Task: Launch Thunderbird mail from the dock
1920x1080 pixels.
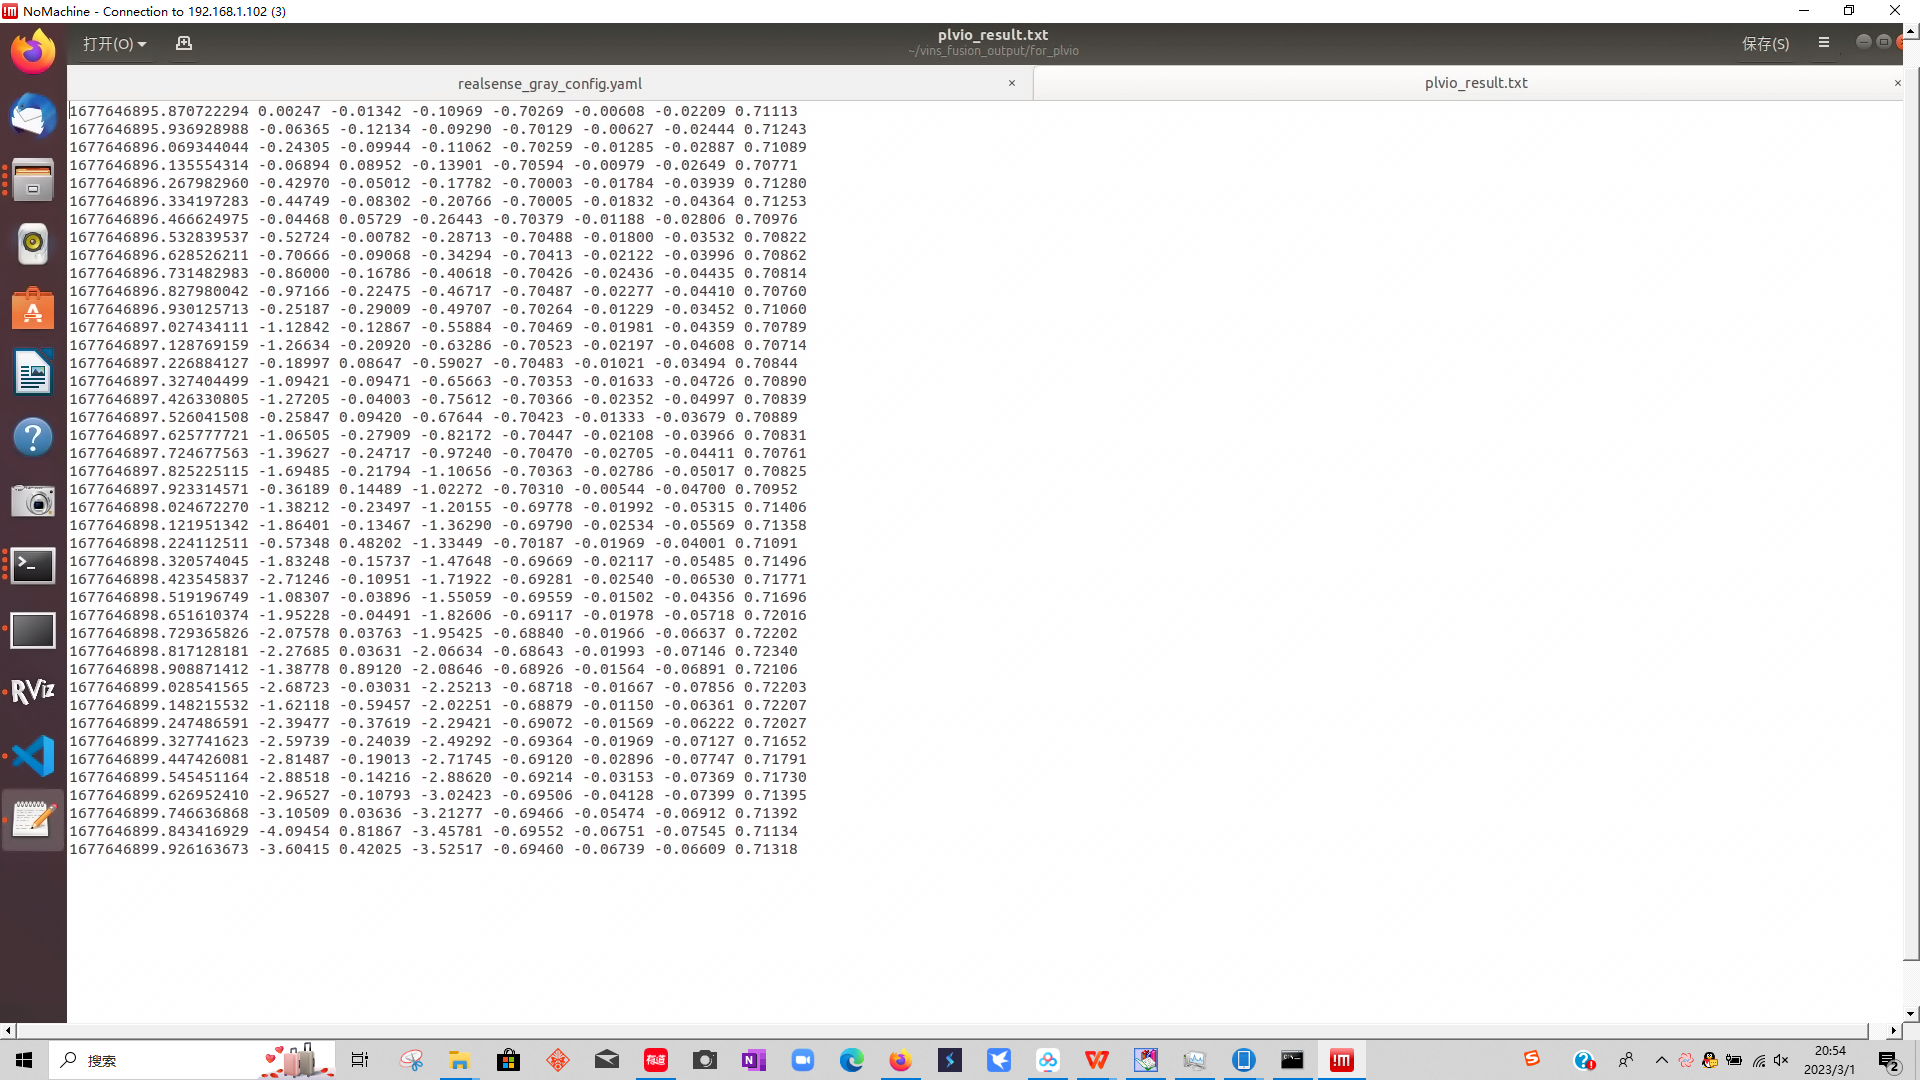Action: click(33, 116)
